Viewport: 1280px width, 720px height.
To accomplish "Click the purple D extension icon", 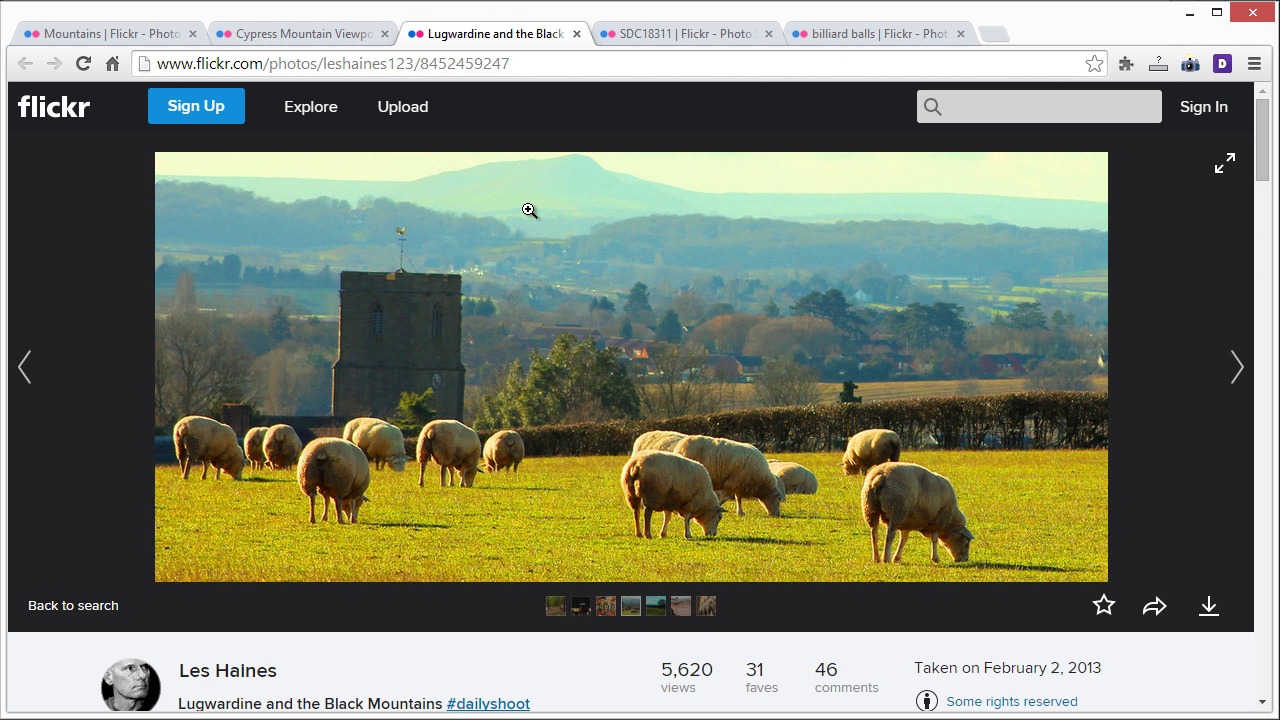I will tap(1222, 63).
